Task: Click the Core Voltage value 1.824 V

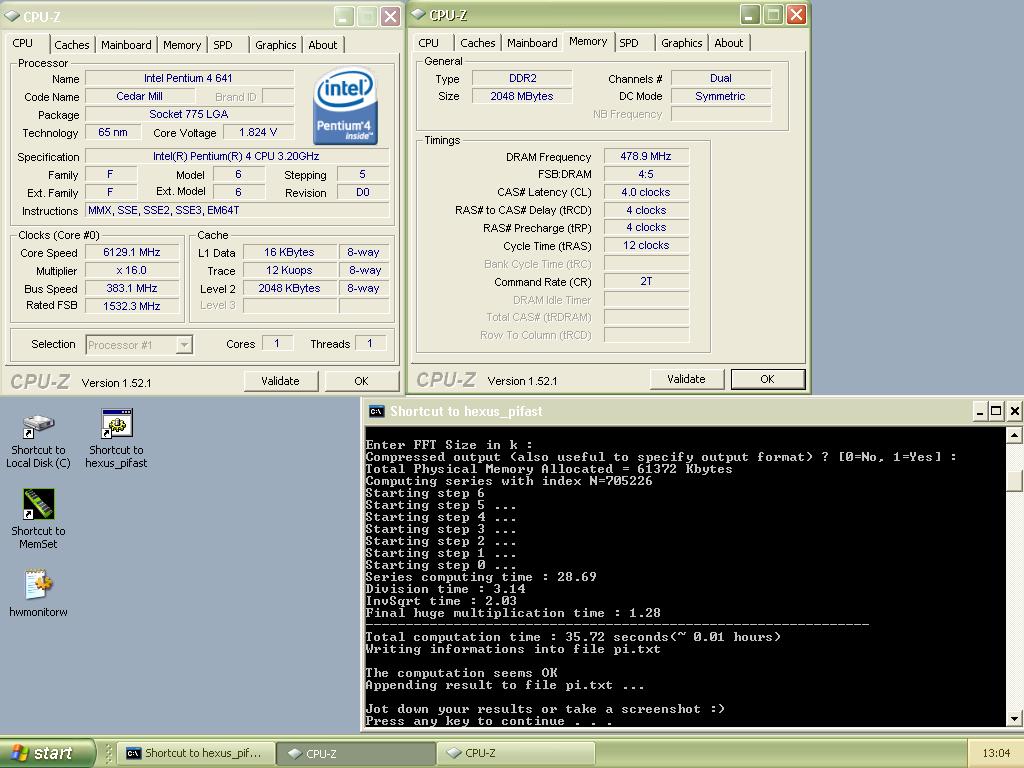Action: tap(258, 133)
